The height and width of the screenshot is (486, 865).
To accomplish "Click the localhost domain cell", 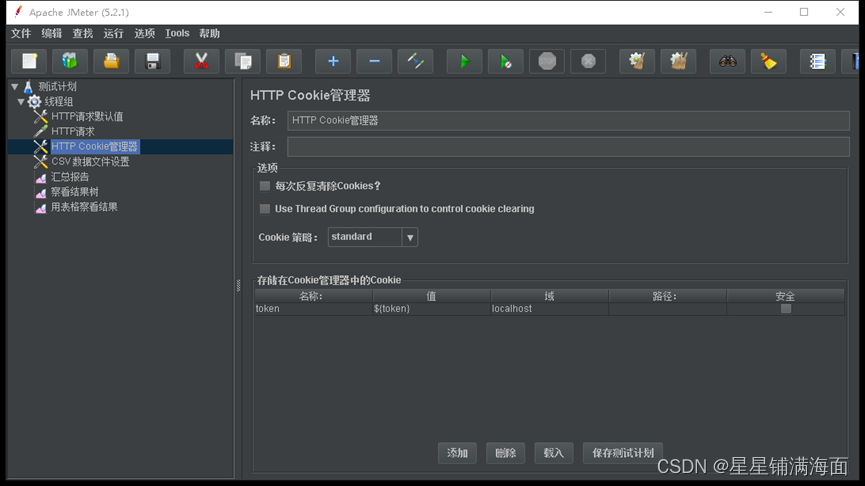I will (549, 309).
